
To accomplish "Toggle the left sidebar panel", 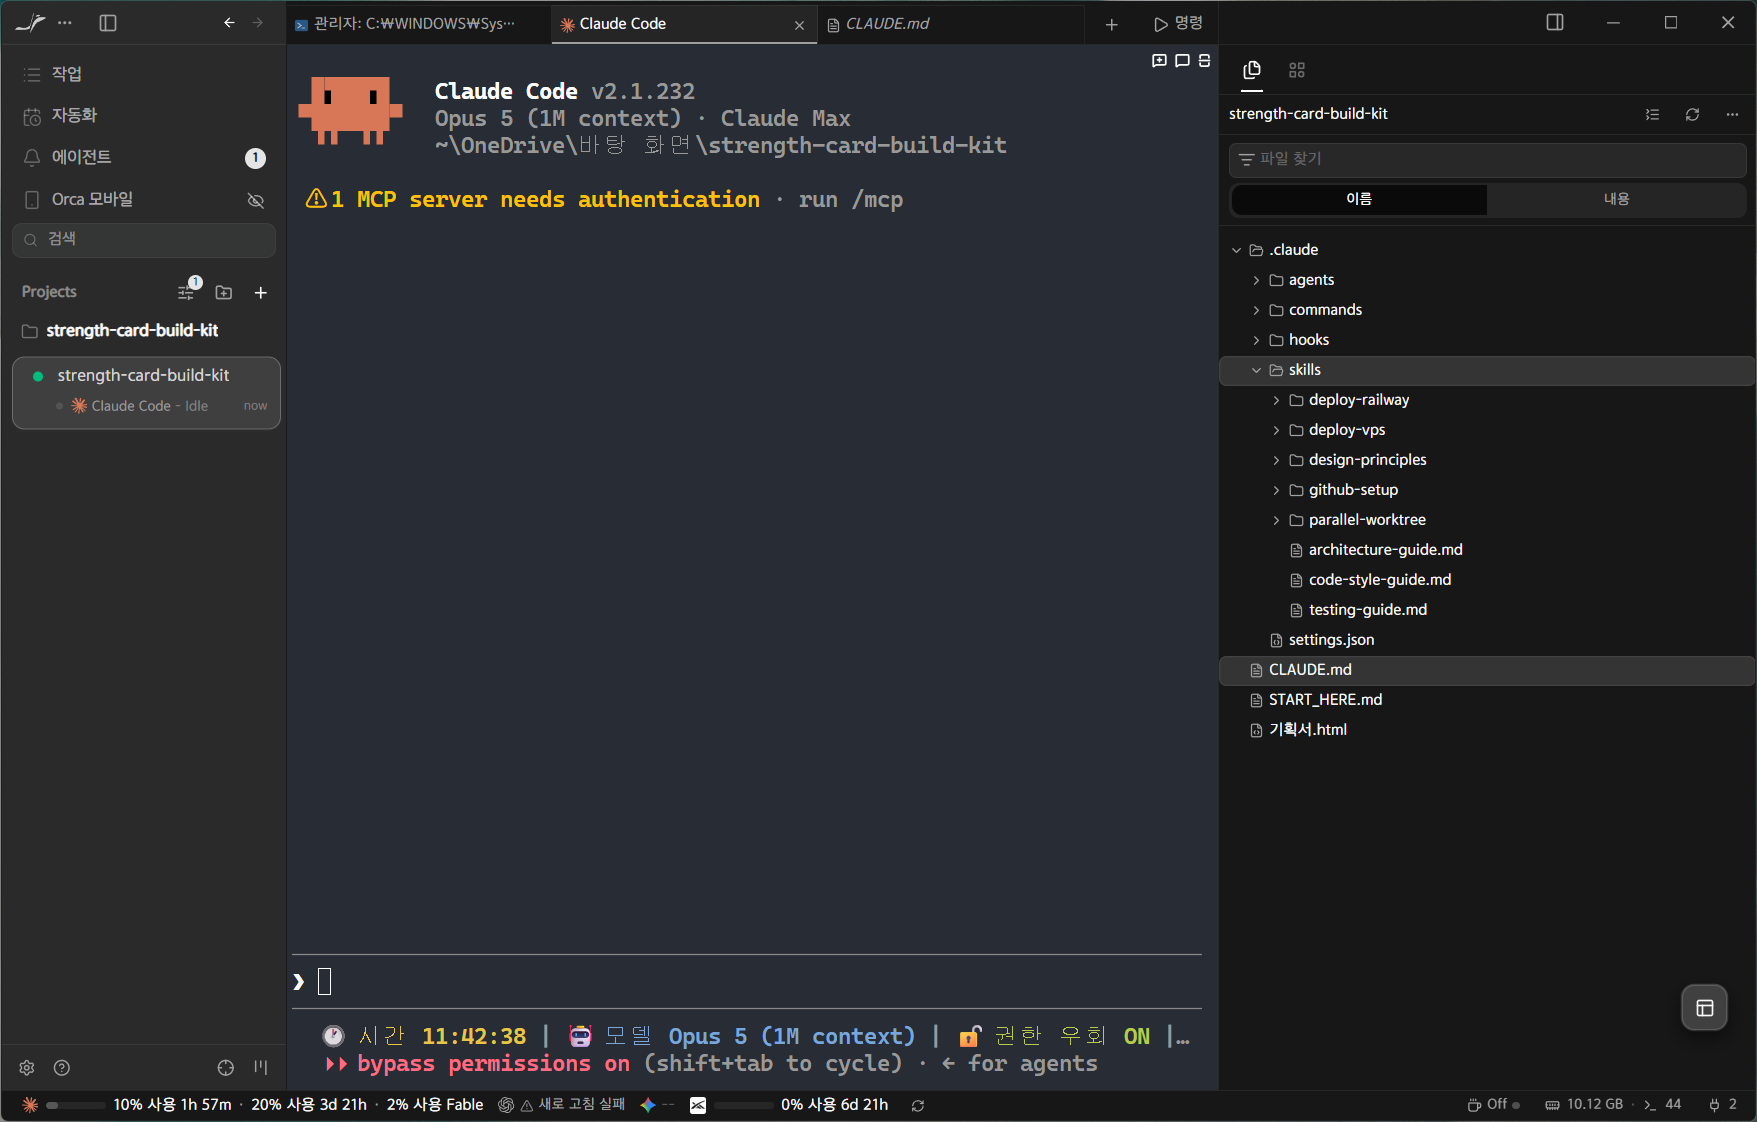I will pos(108,23).
